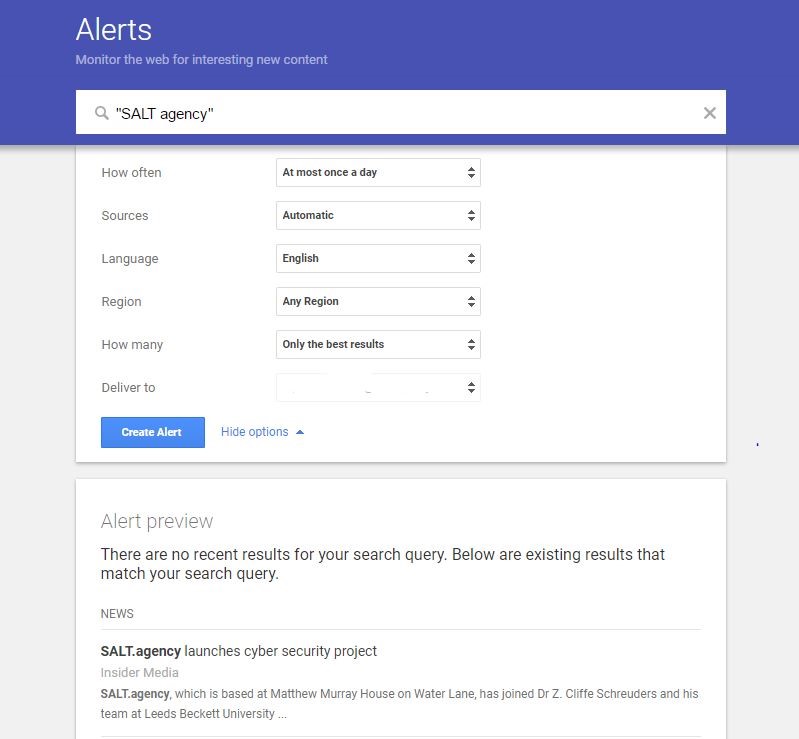Click the magnifier search icon
This screenshot has height=739, width=799.
pyautogui.click(x=101, y=113)
